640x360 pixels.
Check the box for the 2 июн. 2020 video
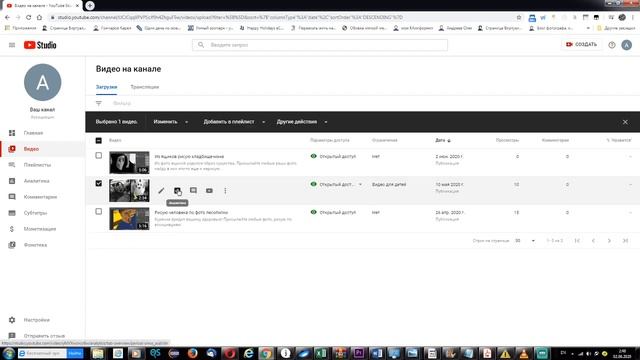click(99, 156)
